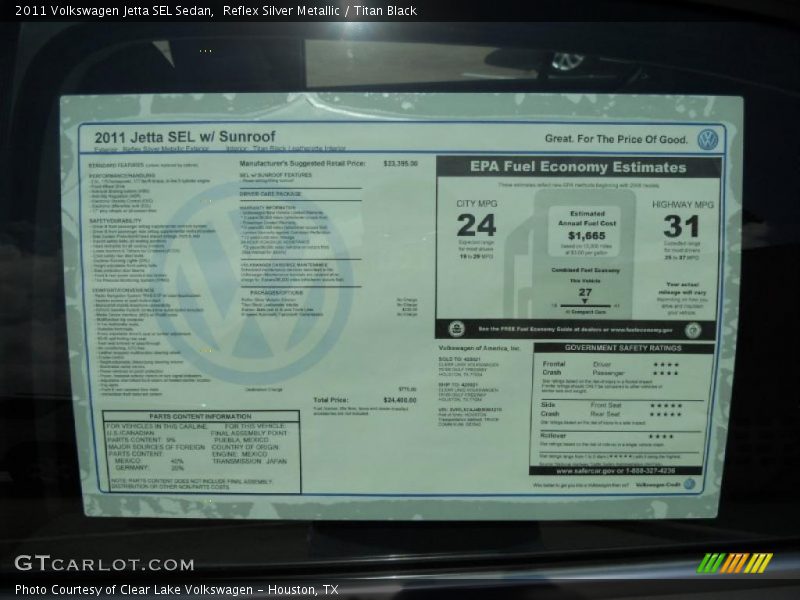Image resolution: width=800 pixels, height=600 pixels.
Task: Click the city MPG value 24
Action: 477,225
